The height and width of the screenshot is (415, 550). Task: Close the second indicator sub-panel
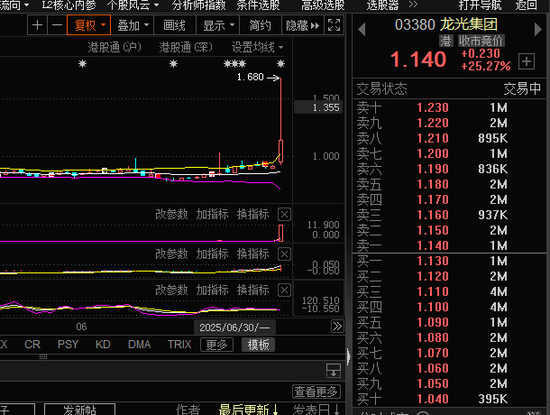(x=284, y=254)
